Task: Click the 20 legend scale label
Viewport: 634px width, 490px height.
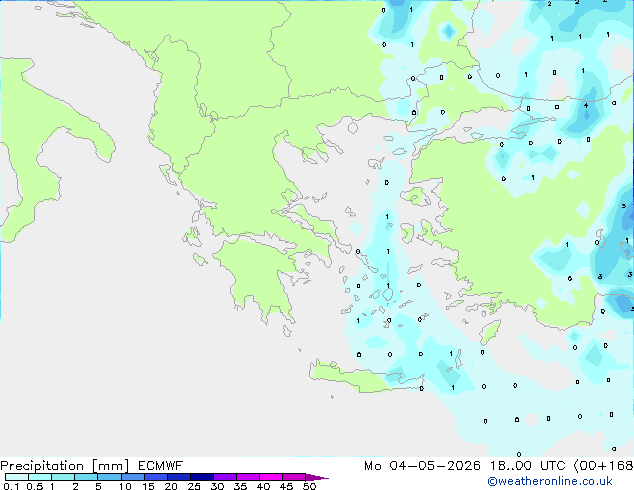Action: pyautogui.click(x=171, y=486)
